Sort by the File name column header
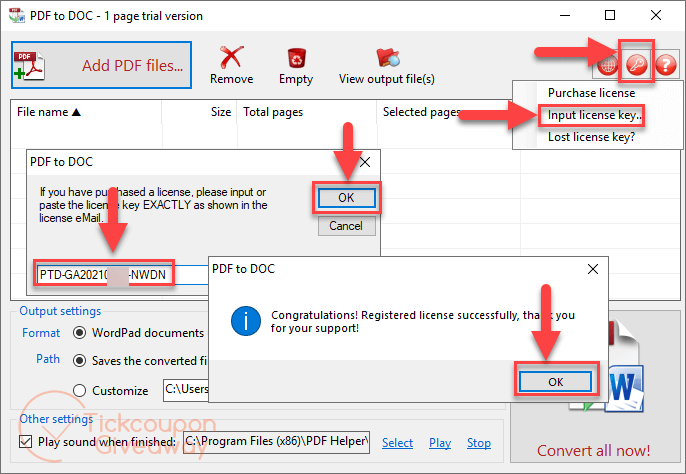Image resolution: width=686 pixels, height=474 pixels. pyautogui.click(x=86, y=112)
